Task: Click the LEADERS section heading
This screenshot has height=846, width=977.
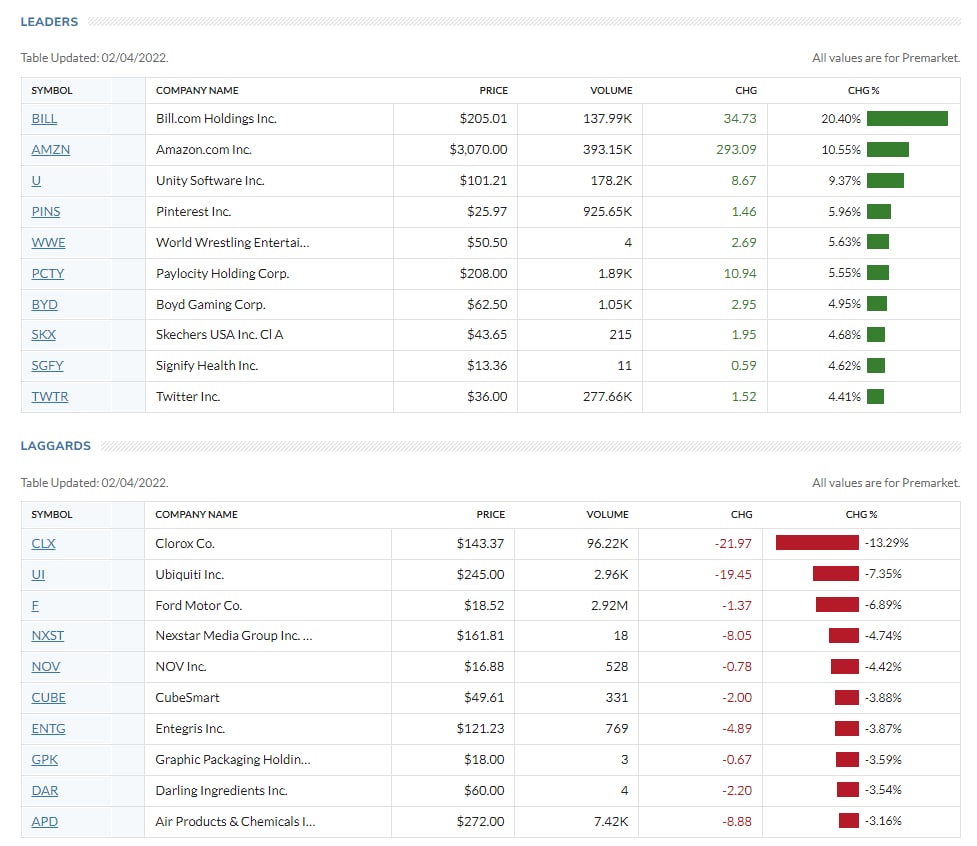Action: 49,22
